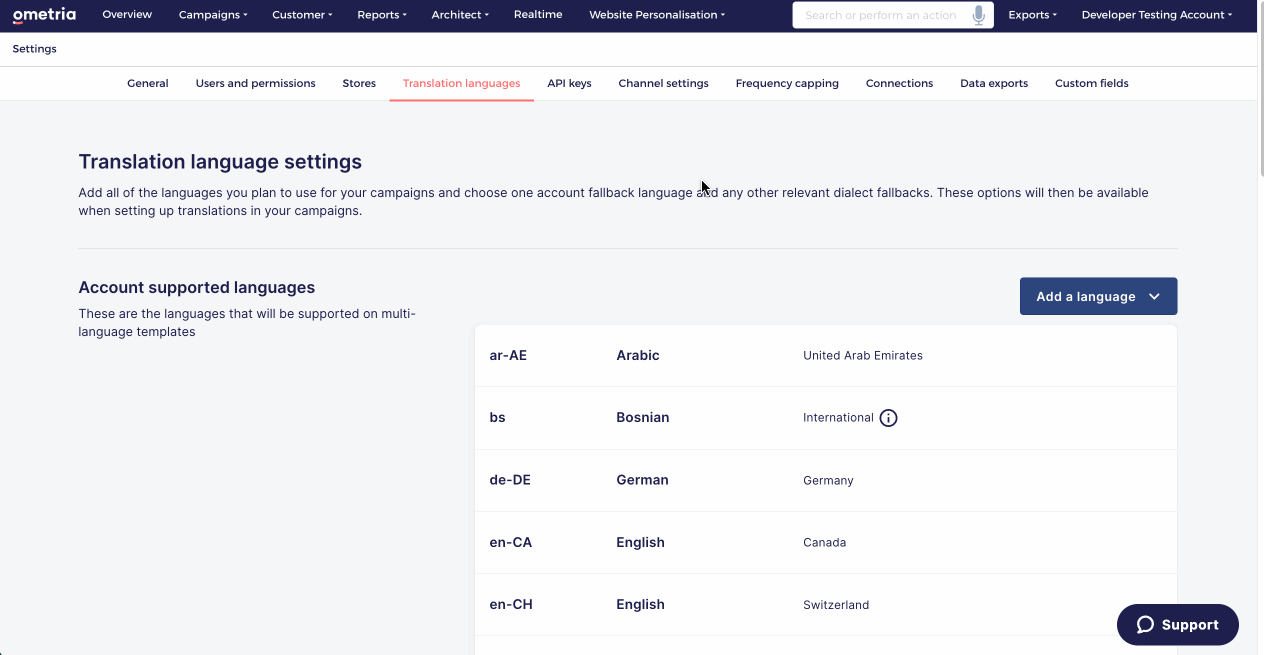Viewport: 1264px width, 655px height.
Task: Select the bs language code
Action: click(497, 418)
